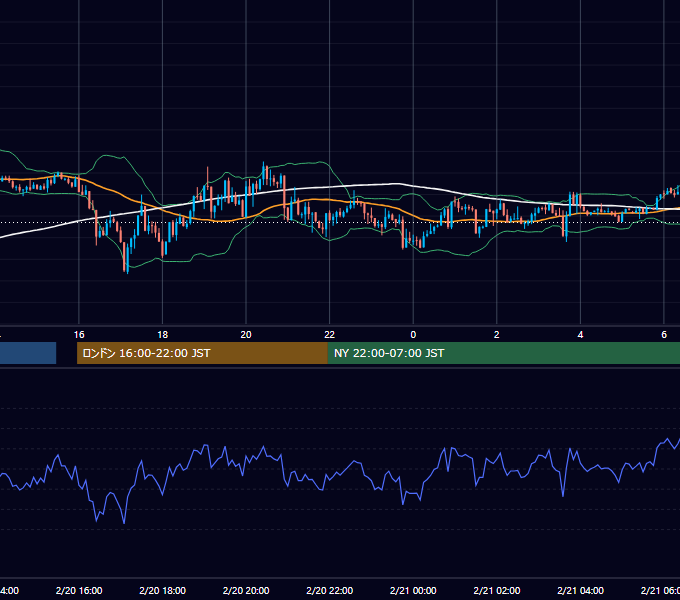
Task: Click hour label 22 on price chart axis
Action: tap(330, 335)
